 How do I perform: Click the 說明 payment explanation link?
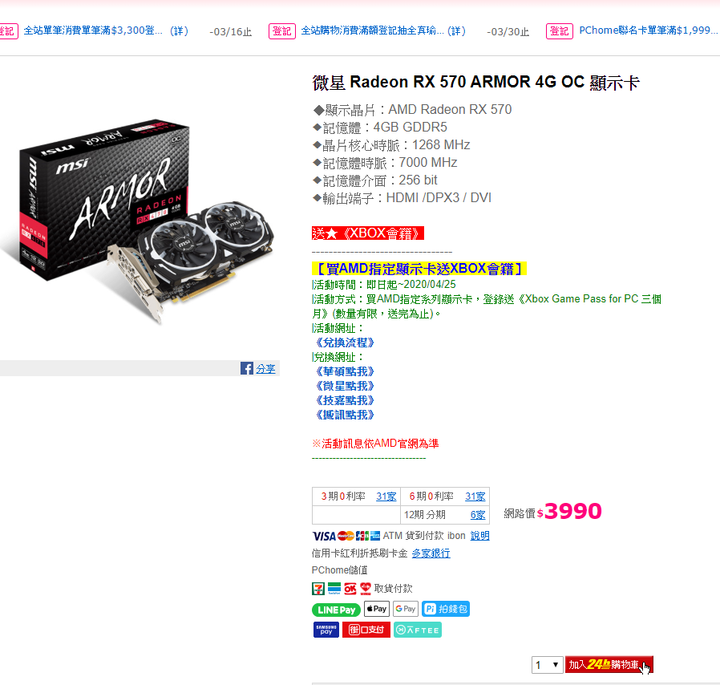(x=480, y=536)
